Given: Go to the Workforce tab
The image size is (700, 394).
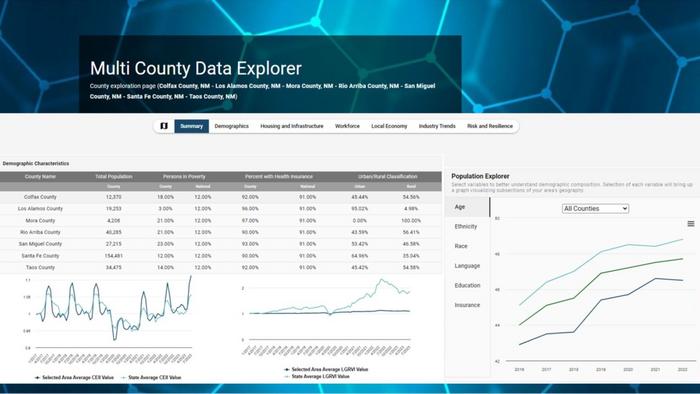Looking at the screenshot, I should (347, 126).
